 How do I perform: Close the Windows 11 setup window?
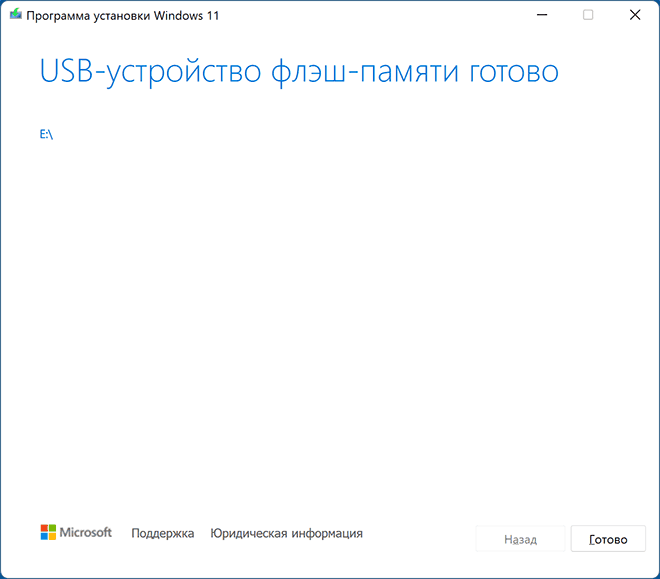click(x=635, y=15)
